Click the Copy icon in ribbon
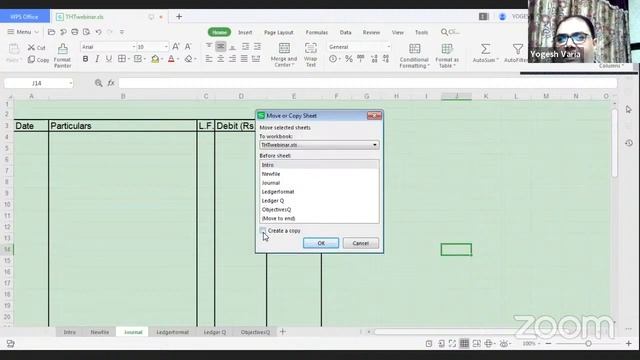This screenshot has height=360, width=640. 31,60
